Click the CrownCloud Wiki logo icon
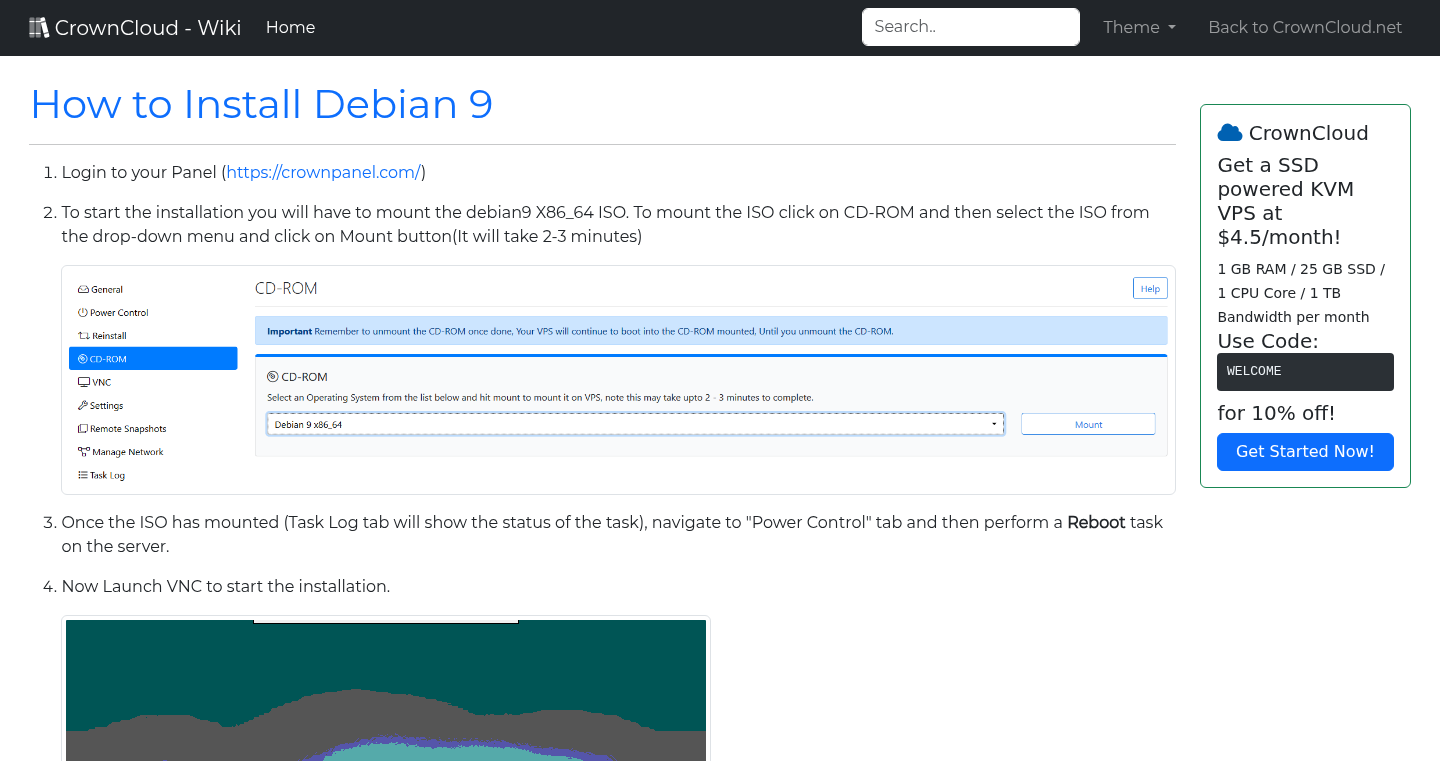The image size is (1440, 761). (39, 26)
